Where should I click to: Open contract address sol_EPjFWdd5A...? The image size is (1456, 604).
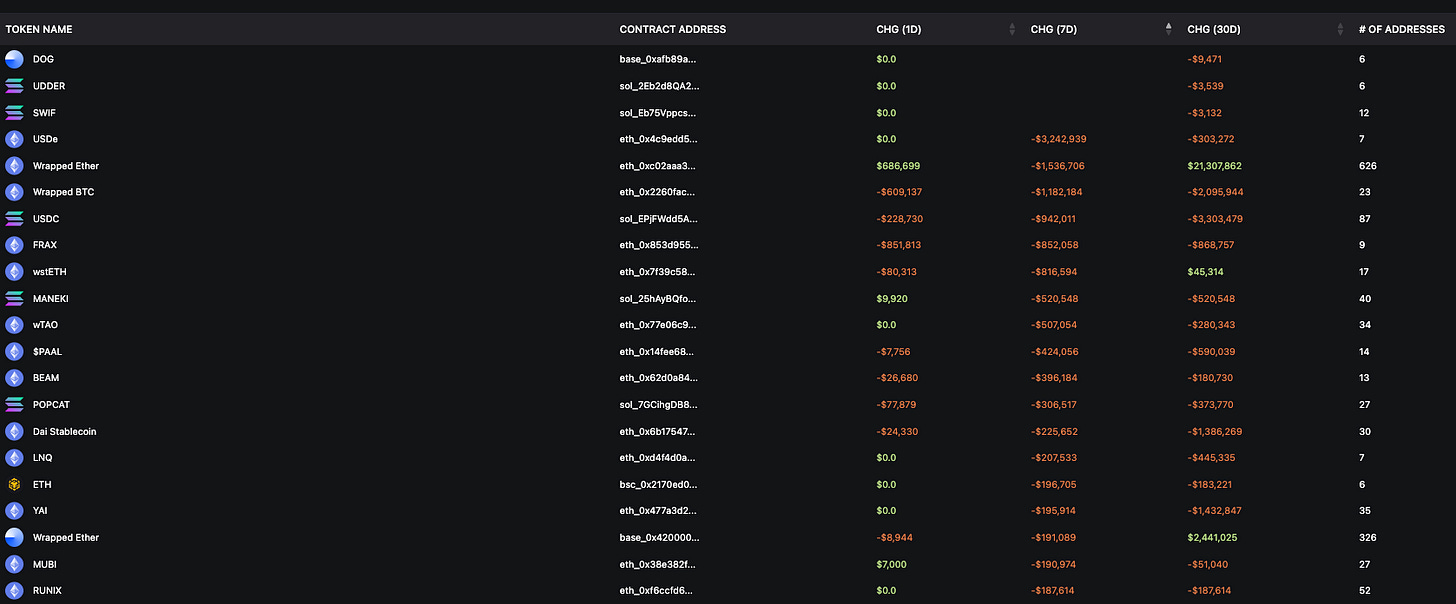(659, 219)
